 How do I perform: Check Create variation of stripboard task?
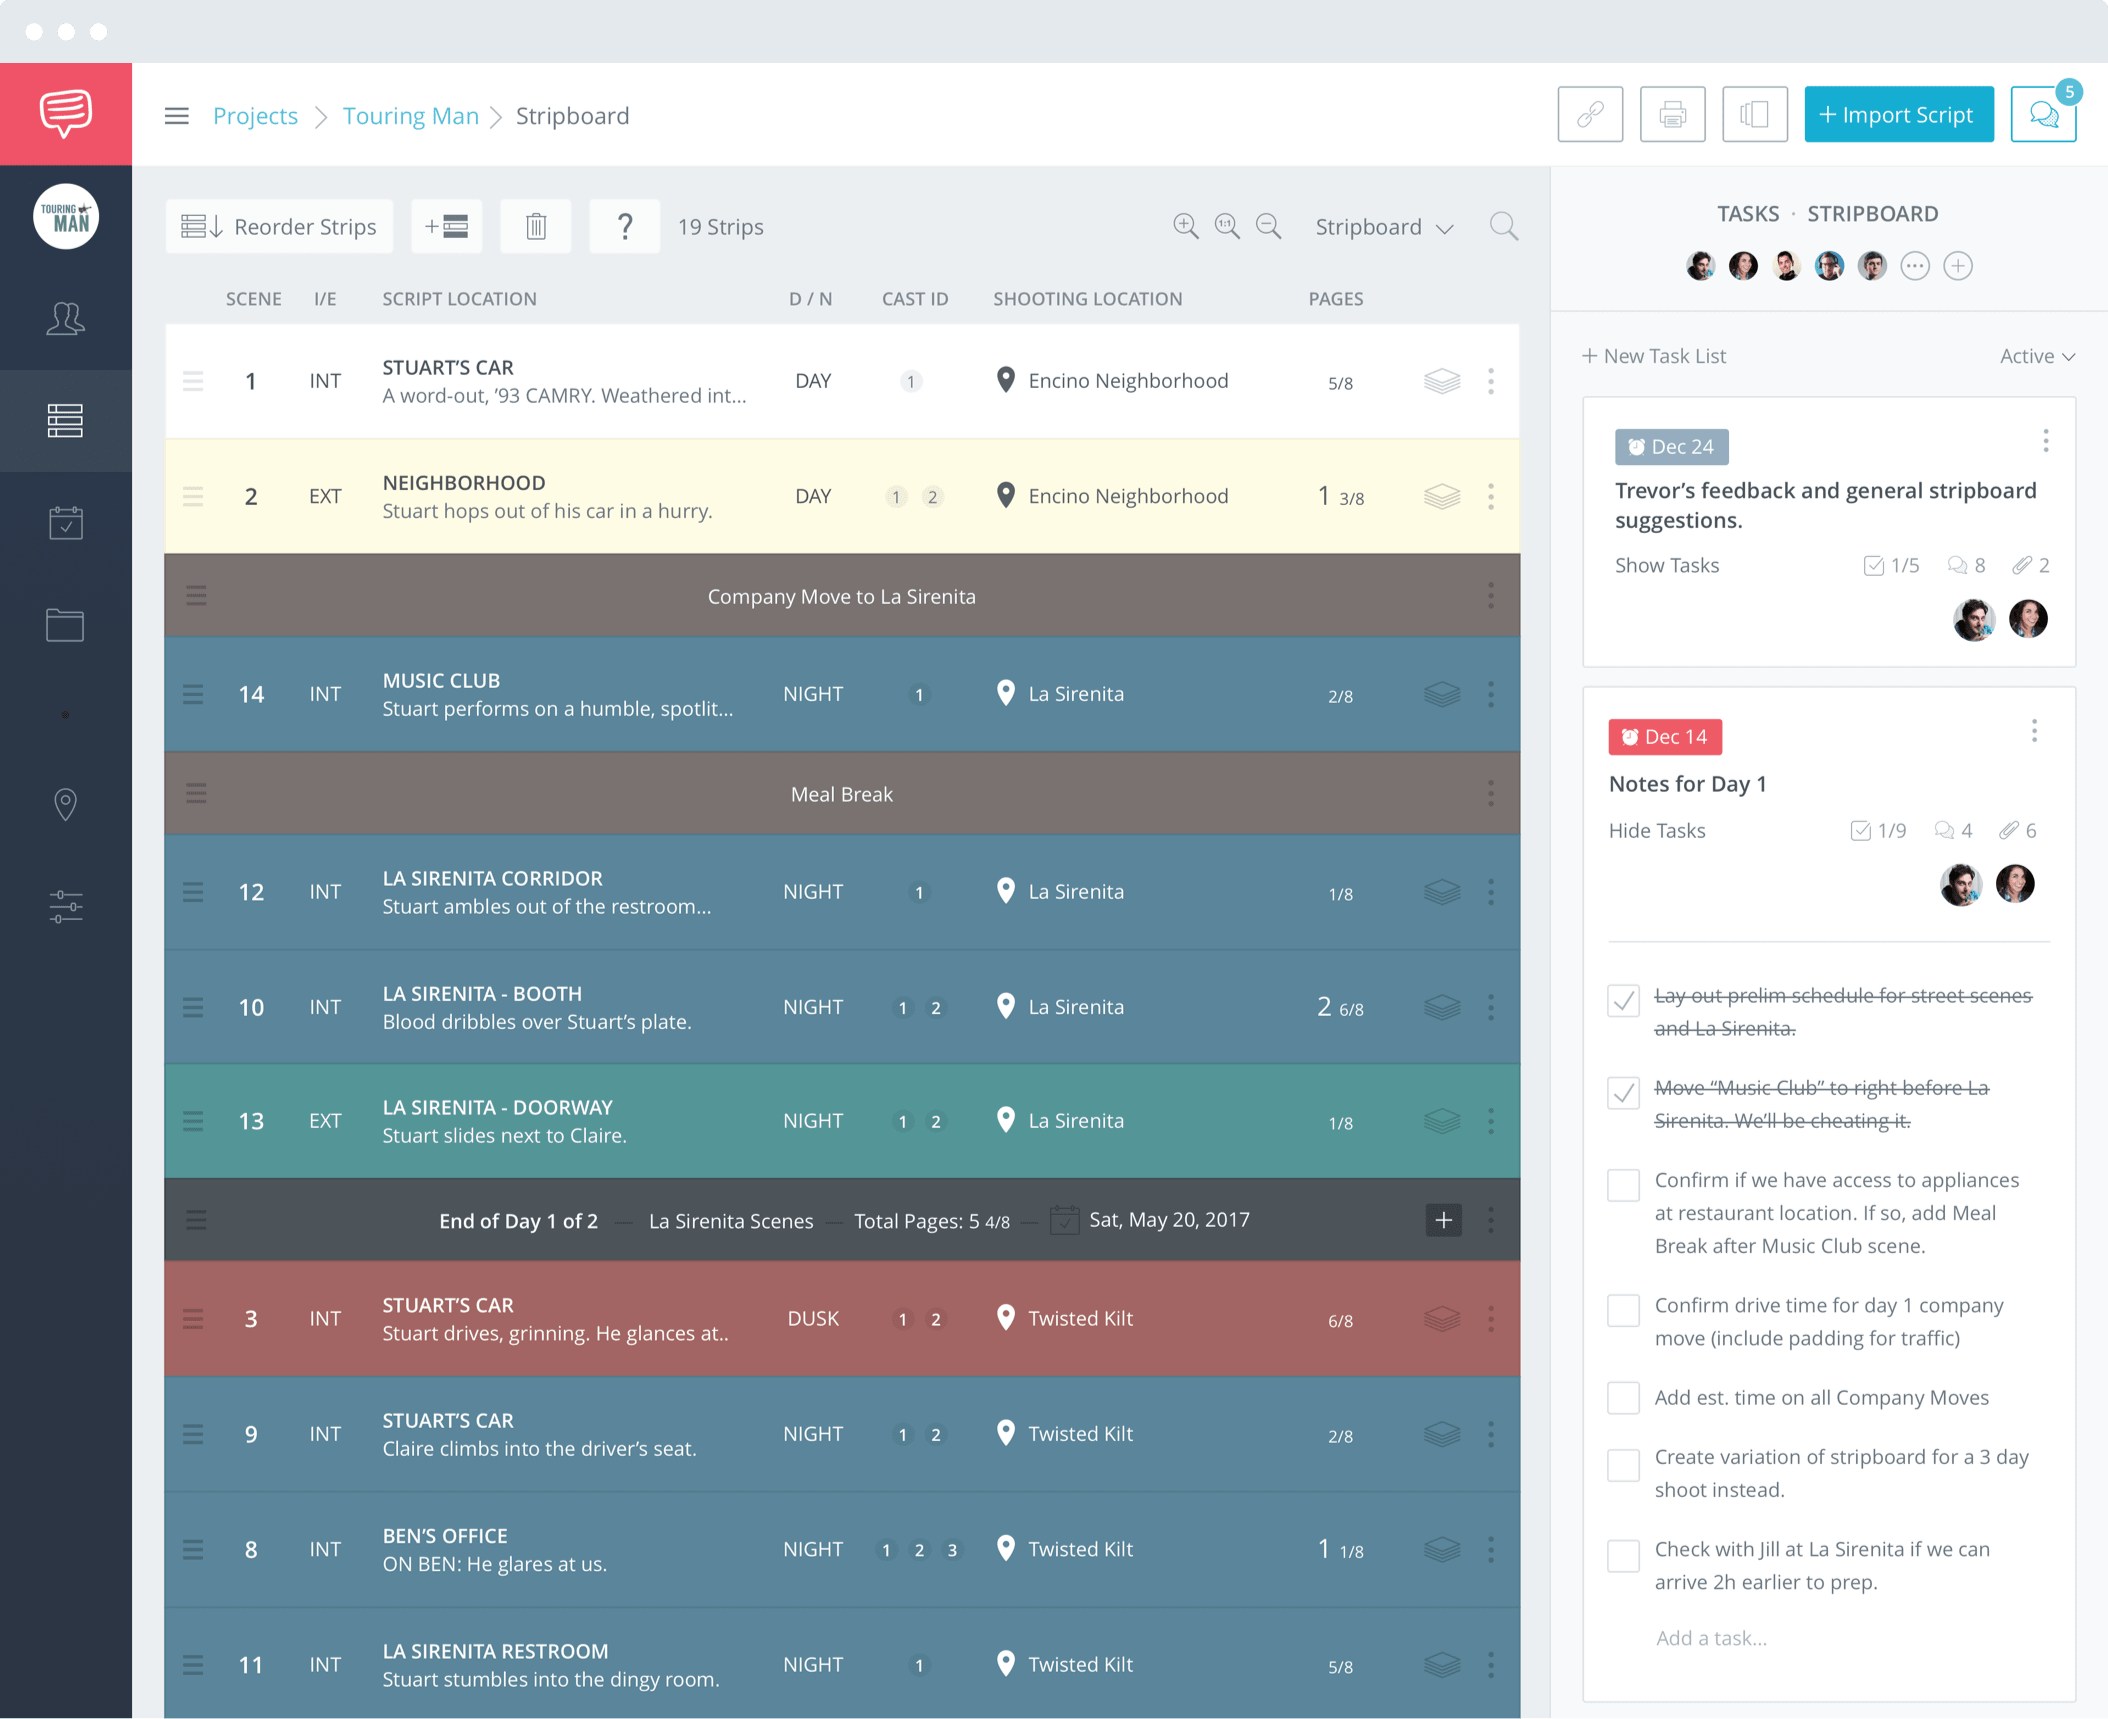click(x=1624, y=1465)
